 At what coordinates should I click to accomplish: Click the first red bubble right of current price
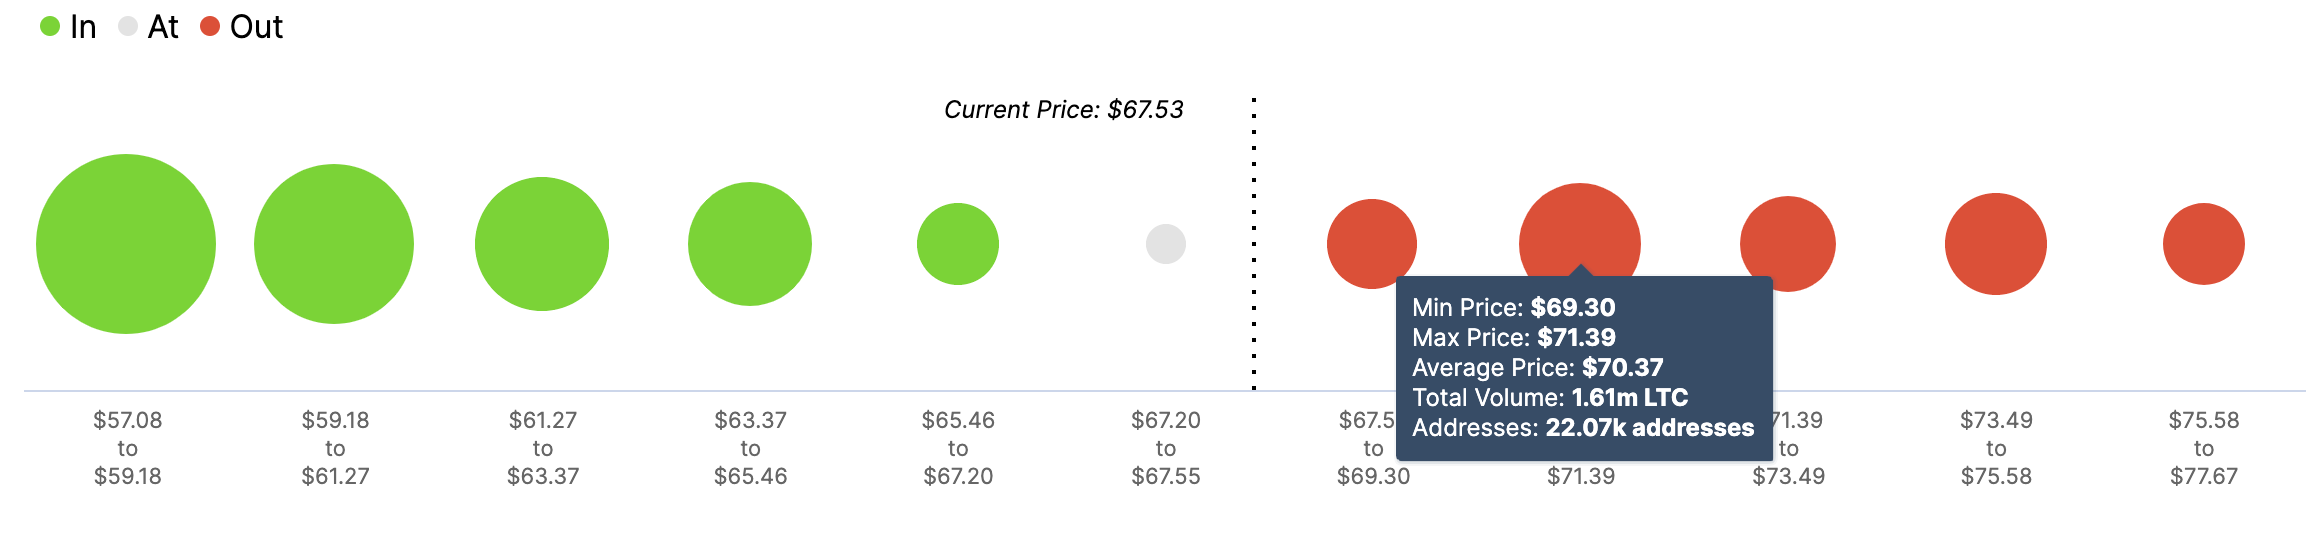pyautogui.click(x=1372, y=244)
